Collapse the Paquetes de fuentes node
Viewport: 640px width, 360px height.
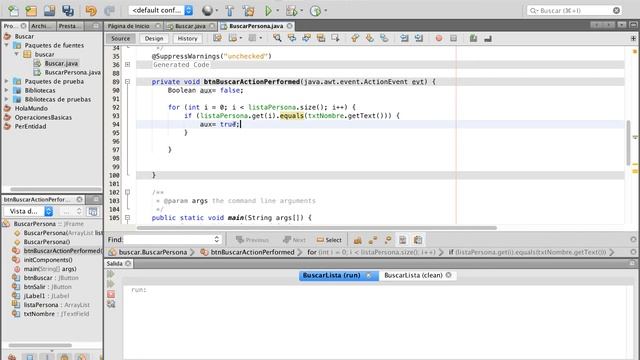coord(7,45)
